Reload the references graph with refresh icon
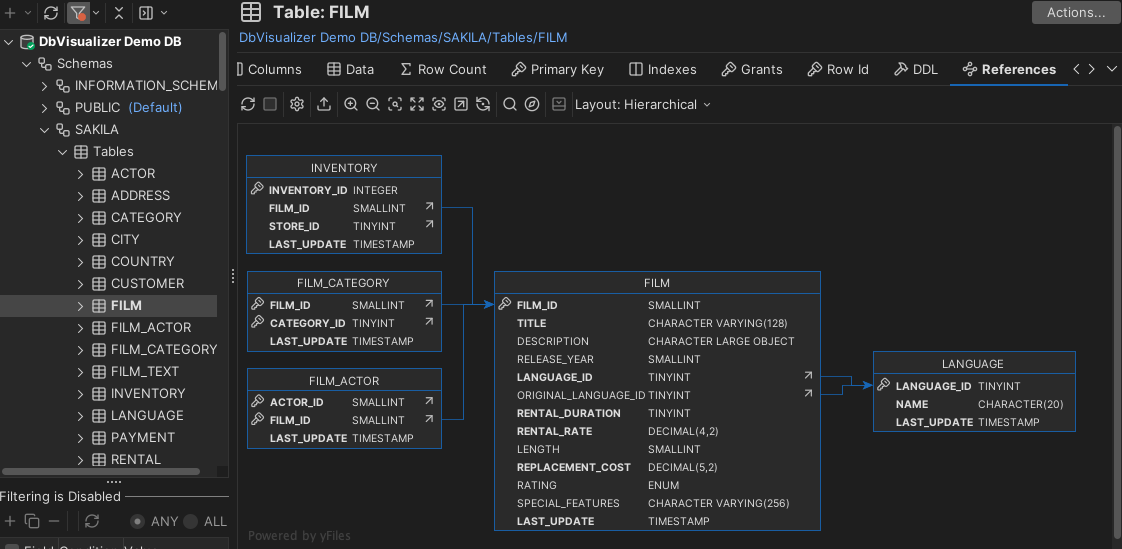Viewport: 1122px width, 549px height. coord(248,104)
